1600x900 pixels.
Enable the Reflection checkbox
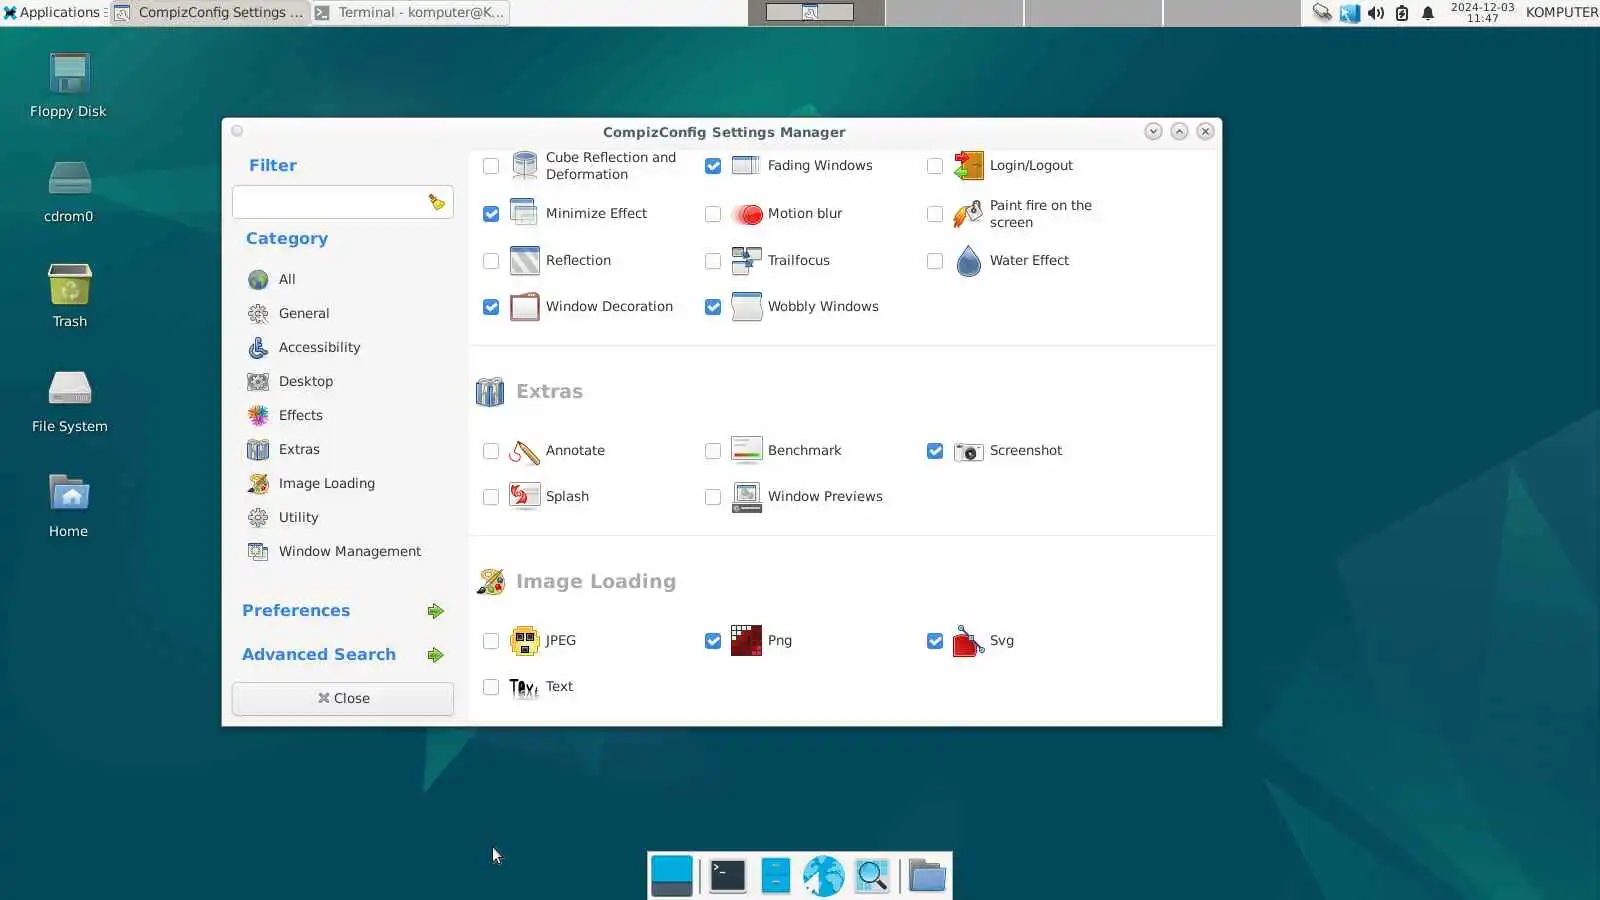pos(491,261)
